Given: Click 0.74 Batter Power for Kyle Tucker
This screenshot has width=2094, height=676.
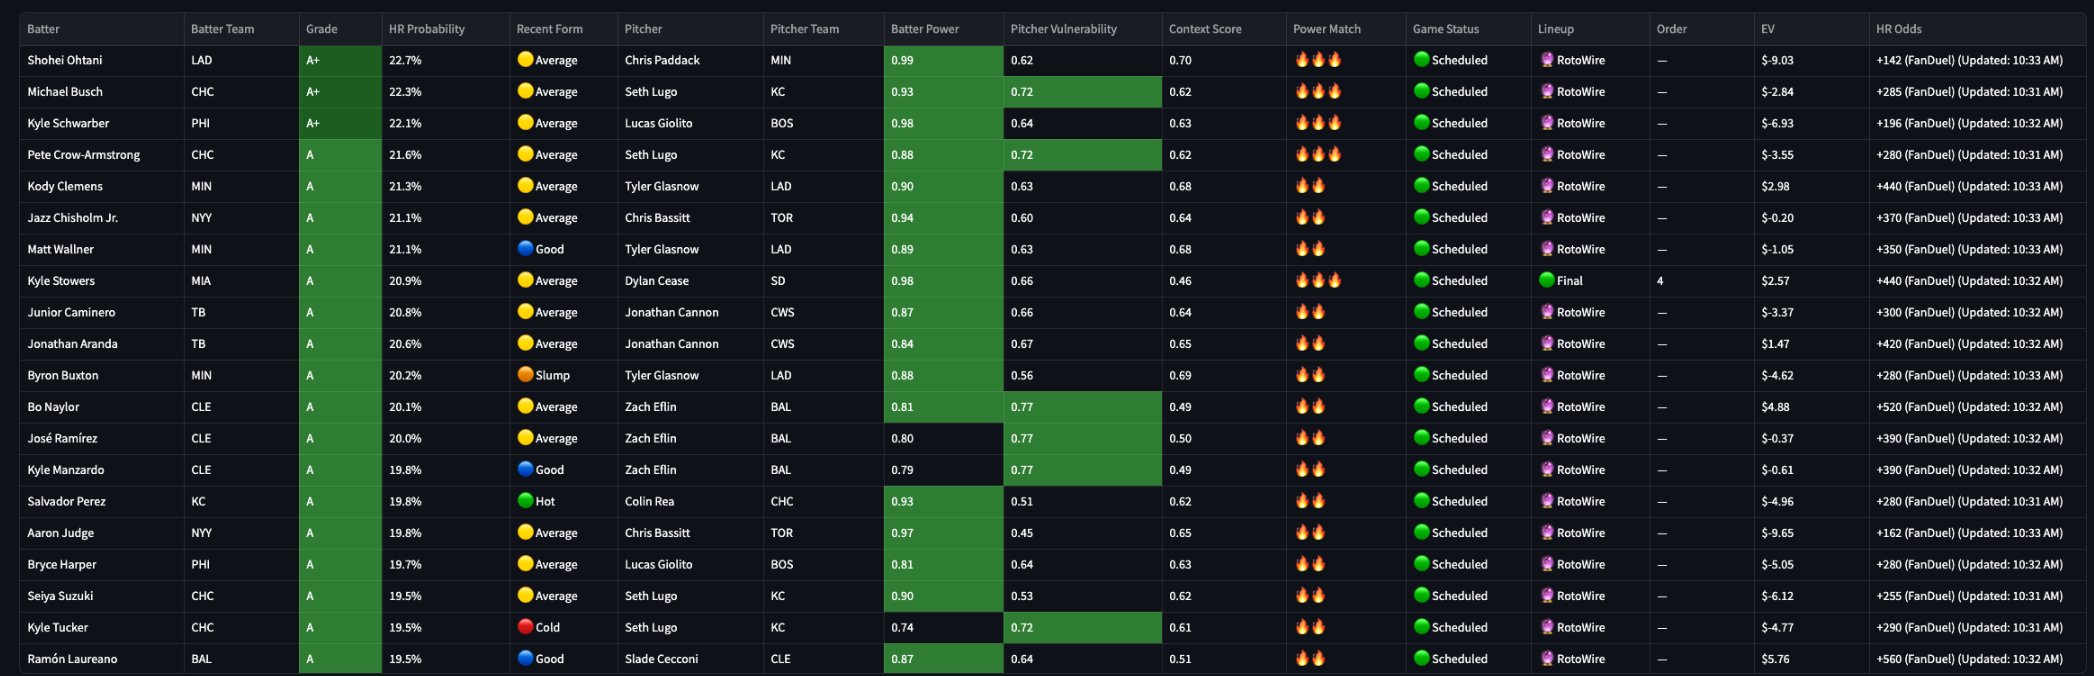Looking at the screenshot, I should (902, 627).
